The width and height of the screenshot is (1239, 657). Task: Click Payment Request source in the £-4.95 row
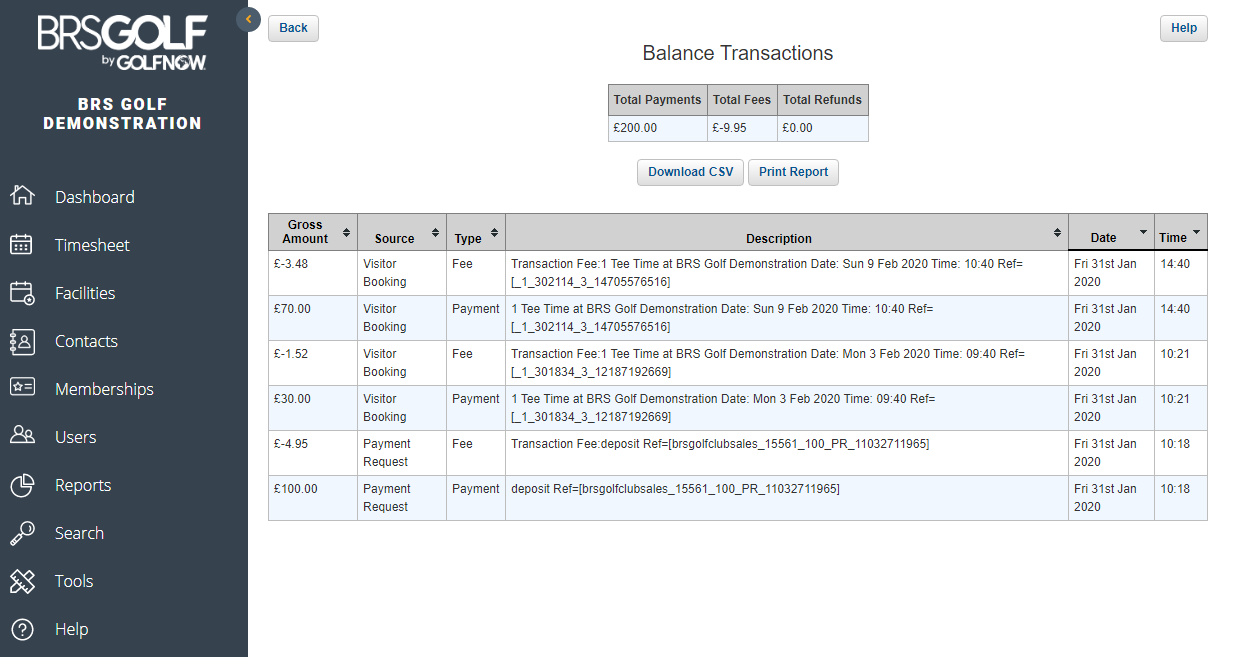tap(387, 453)
